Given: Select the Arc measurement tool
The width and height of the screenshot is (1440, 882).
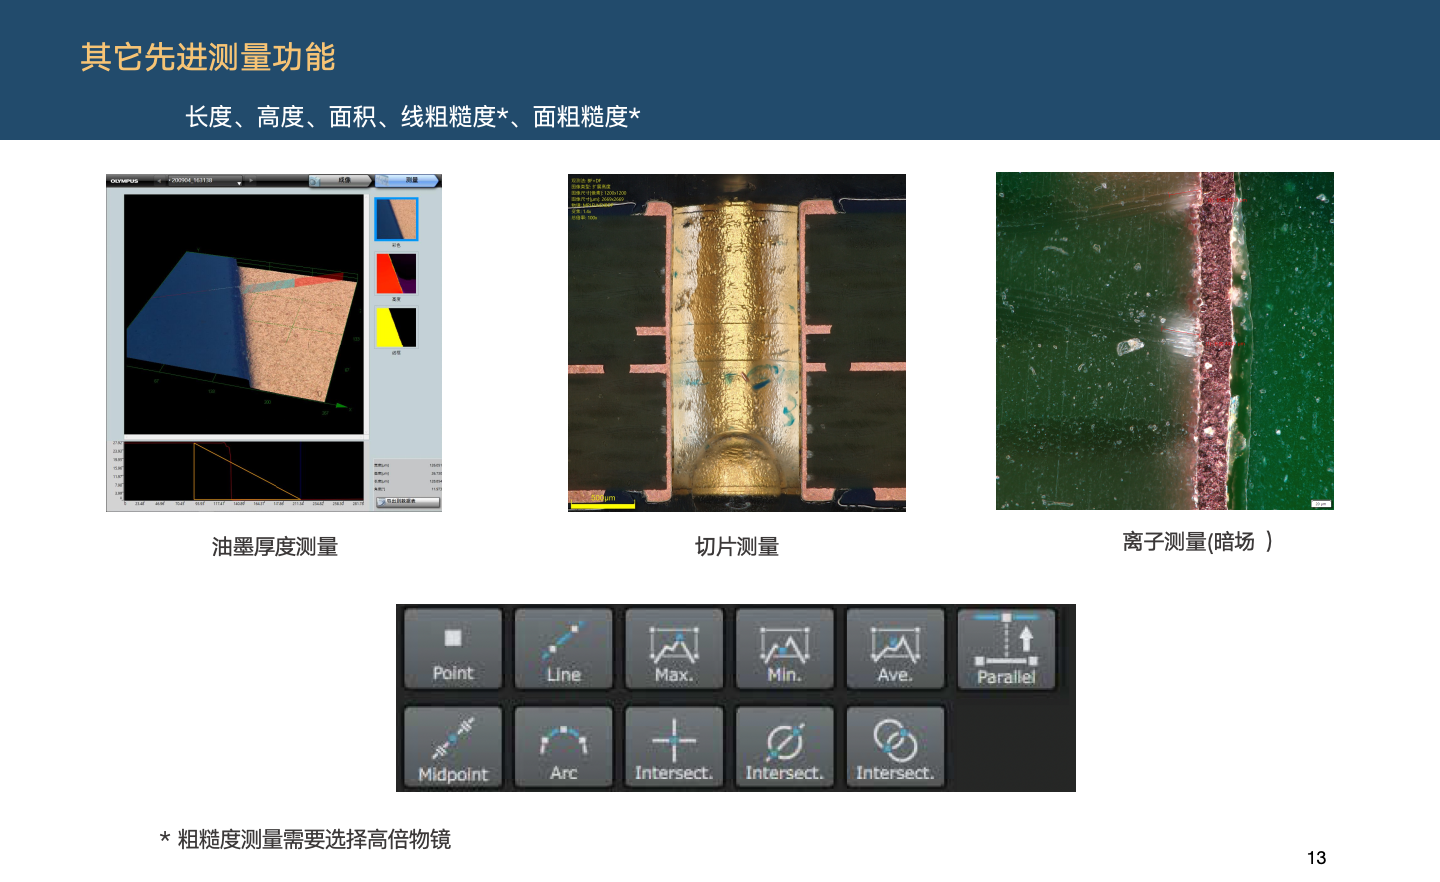Looking at the screenshot, I should click(x=563, y=747).
